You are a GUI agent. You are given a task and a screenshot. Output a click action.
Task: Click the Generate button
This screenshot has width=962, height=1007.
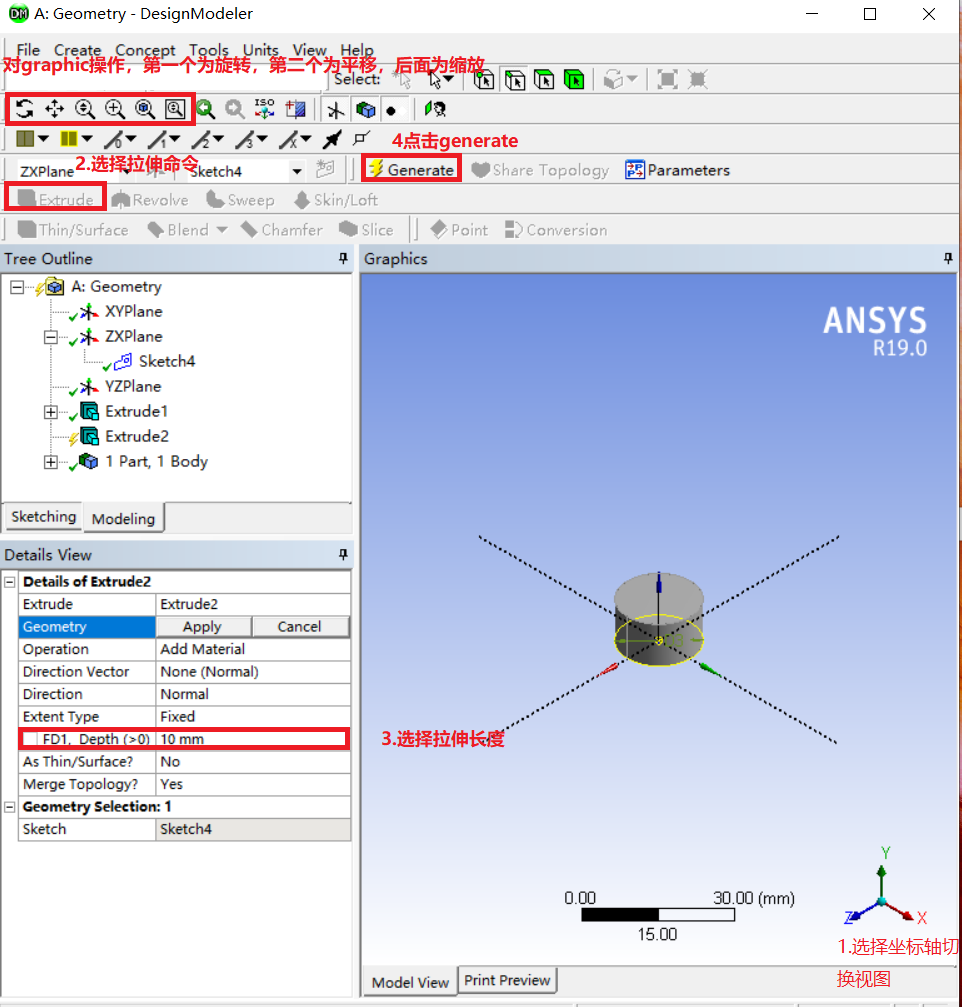tap(412, 170)
